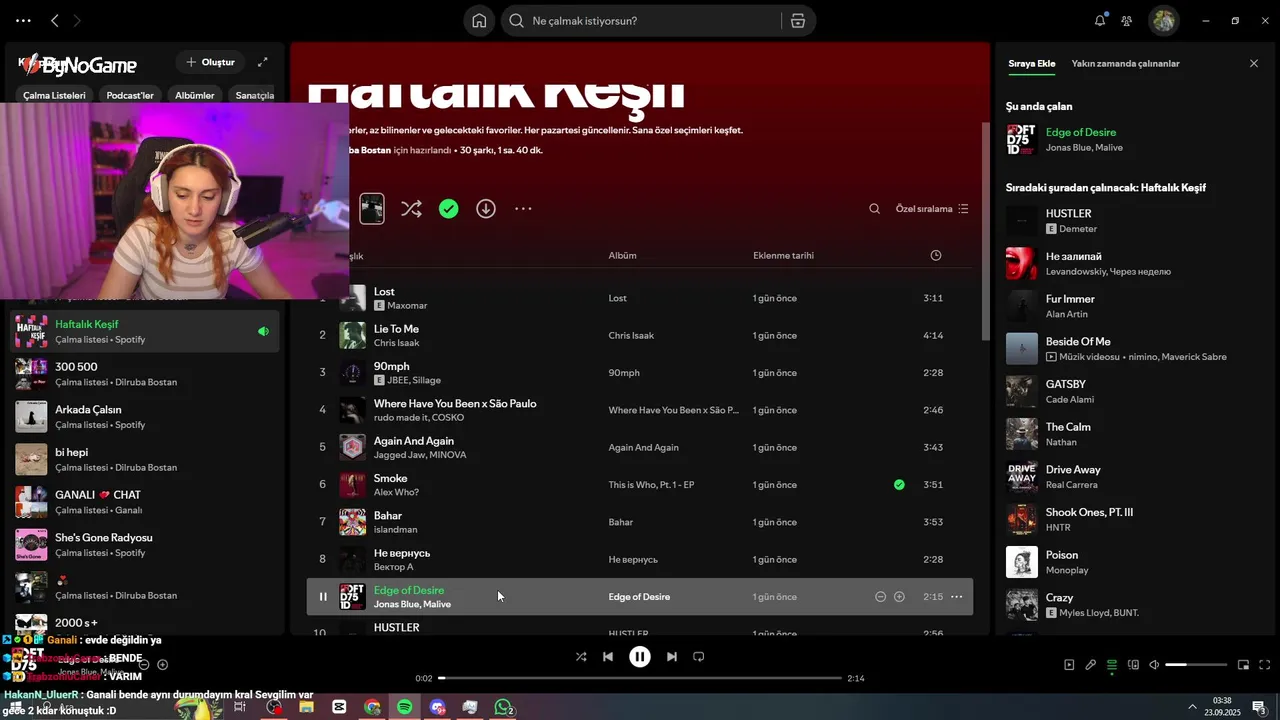Click the playlist tracklist scrollbar
The width and height of the screenshot is (1280, 720).
(x=986, y=230)
